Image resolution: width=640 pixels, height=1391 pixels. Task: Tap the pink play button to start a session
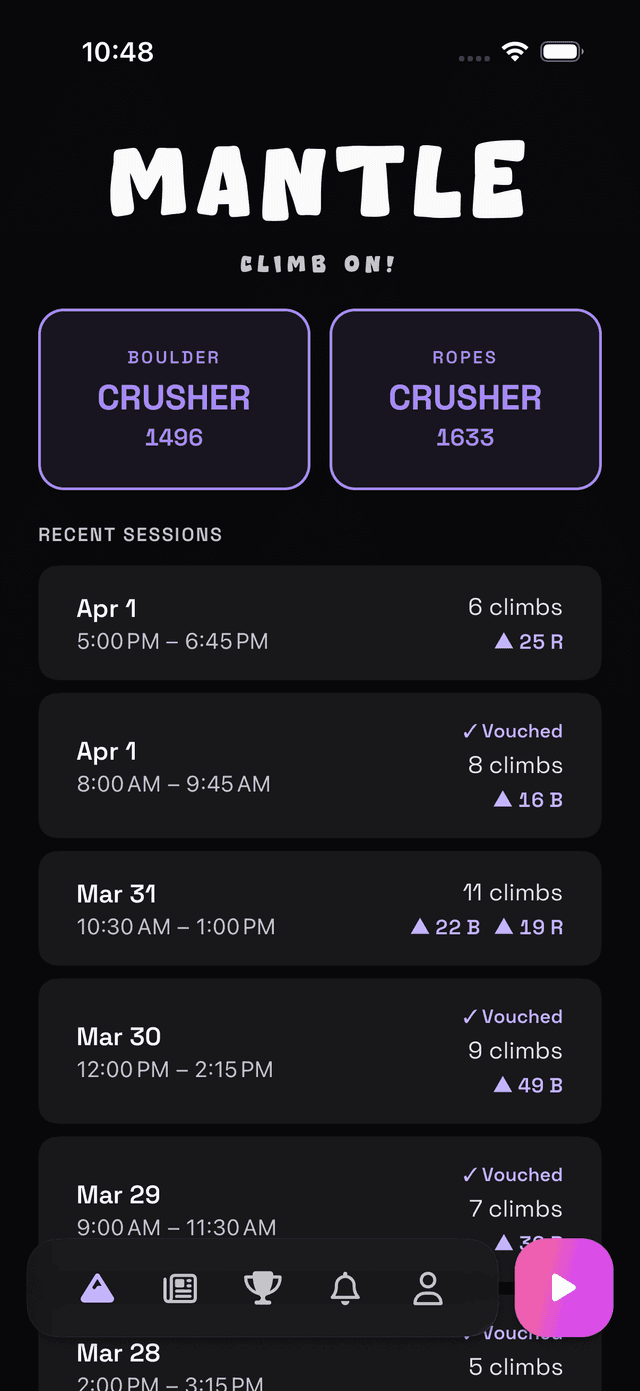tap(564, 1288)
